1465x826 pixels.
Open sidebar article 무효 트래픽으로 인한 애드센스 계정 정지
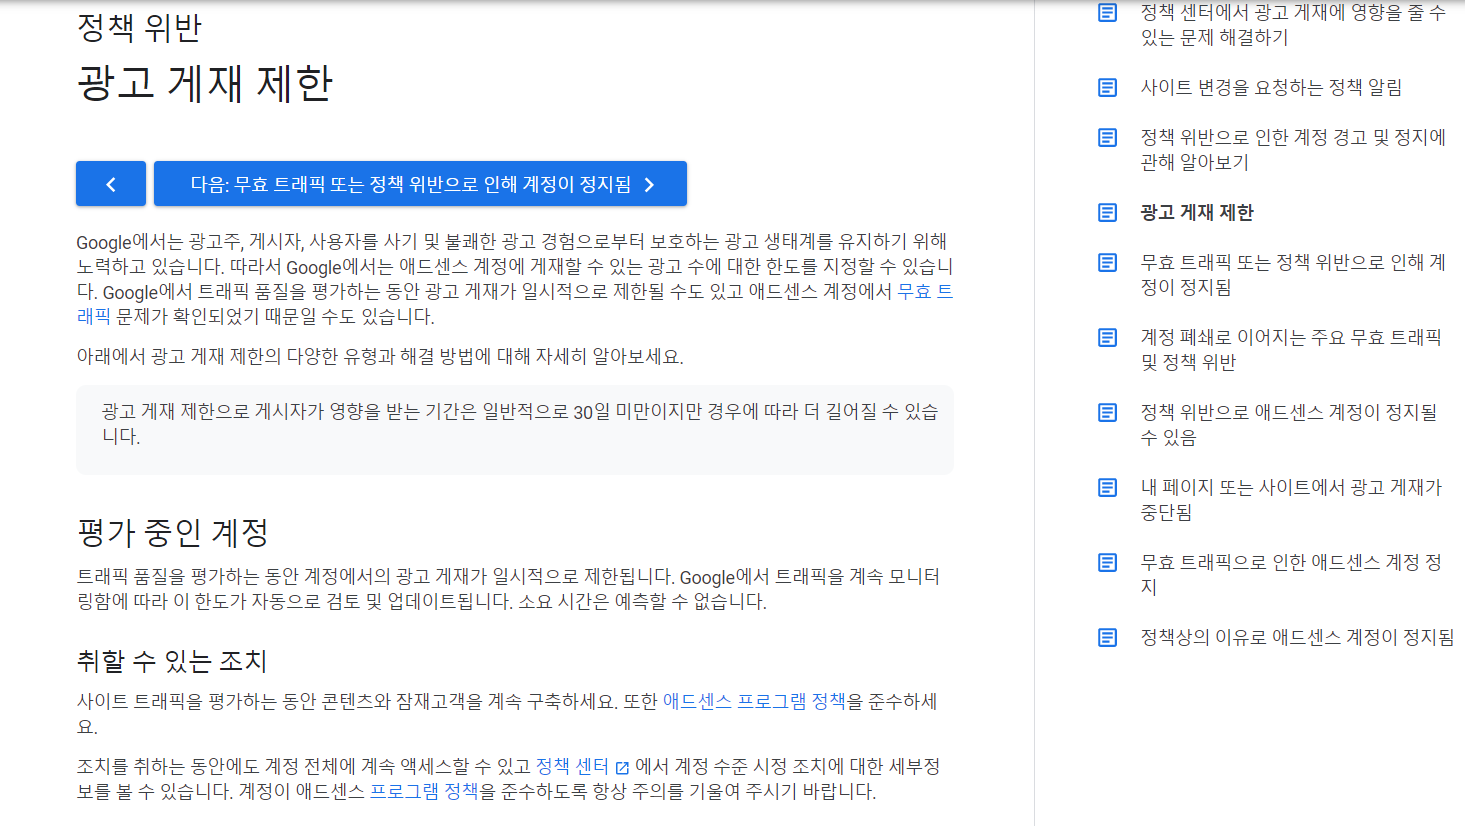(x=1291, y=575)
